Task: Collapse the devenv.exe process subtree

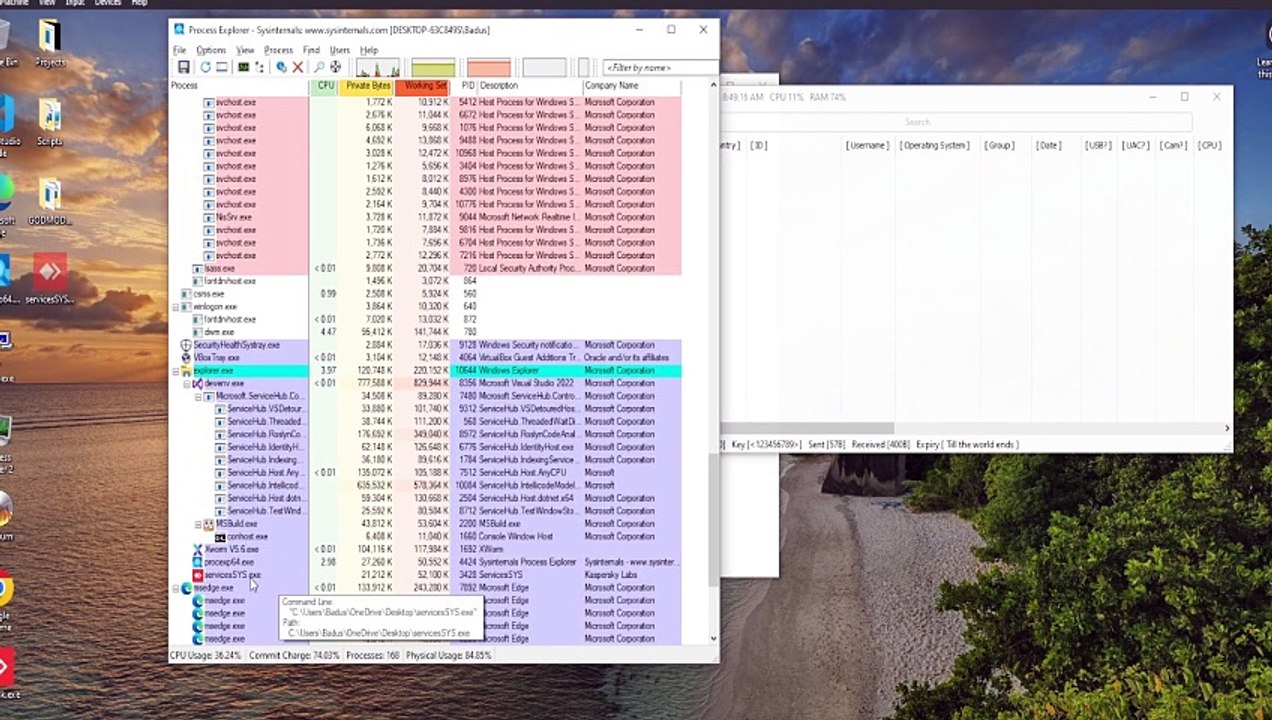Action: tap(187, 383)
